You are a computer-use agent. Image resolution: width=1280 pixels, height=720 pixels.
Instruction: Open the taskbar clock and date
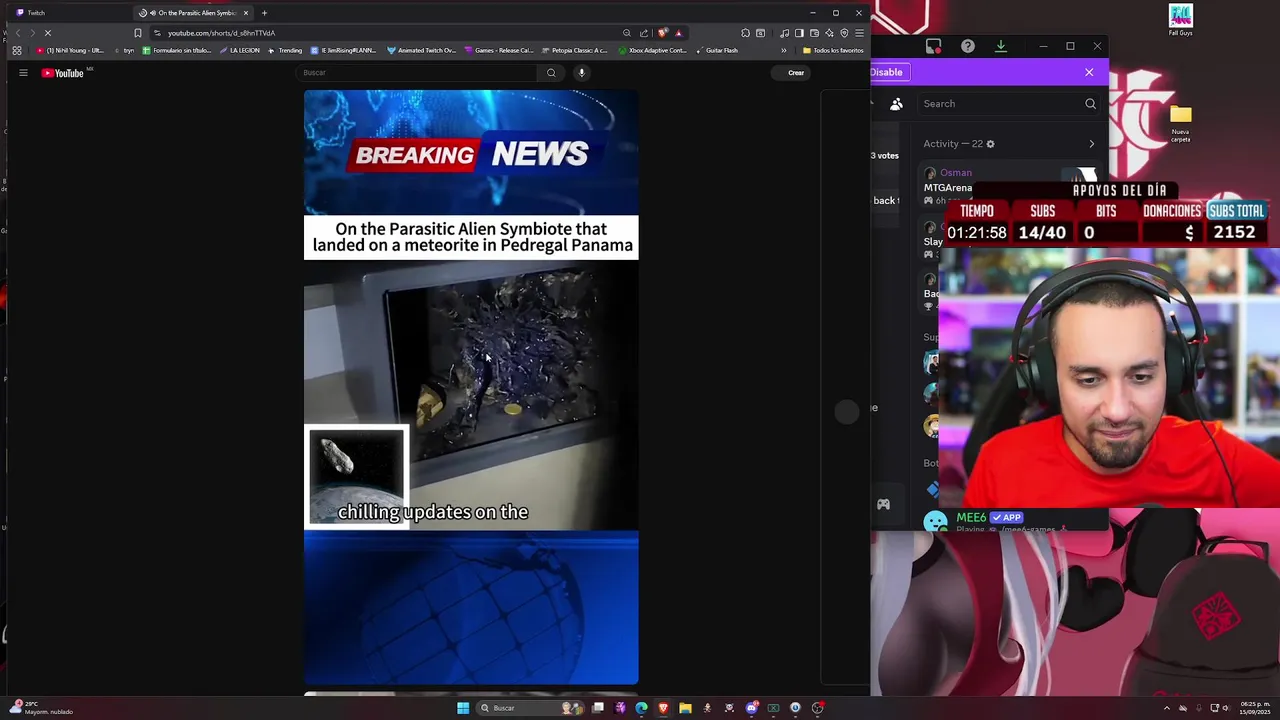(x=1255, y=708)
